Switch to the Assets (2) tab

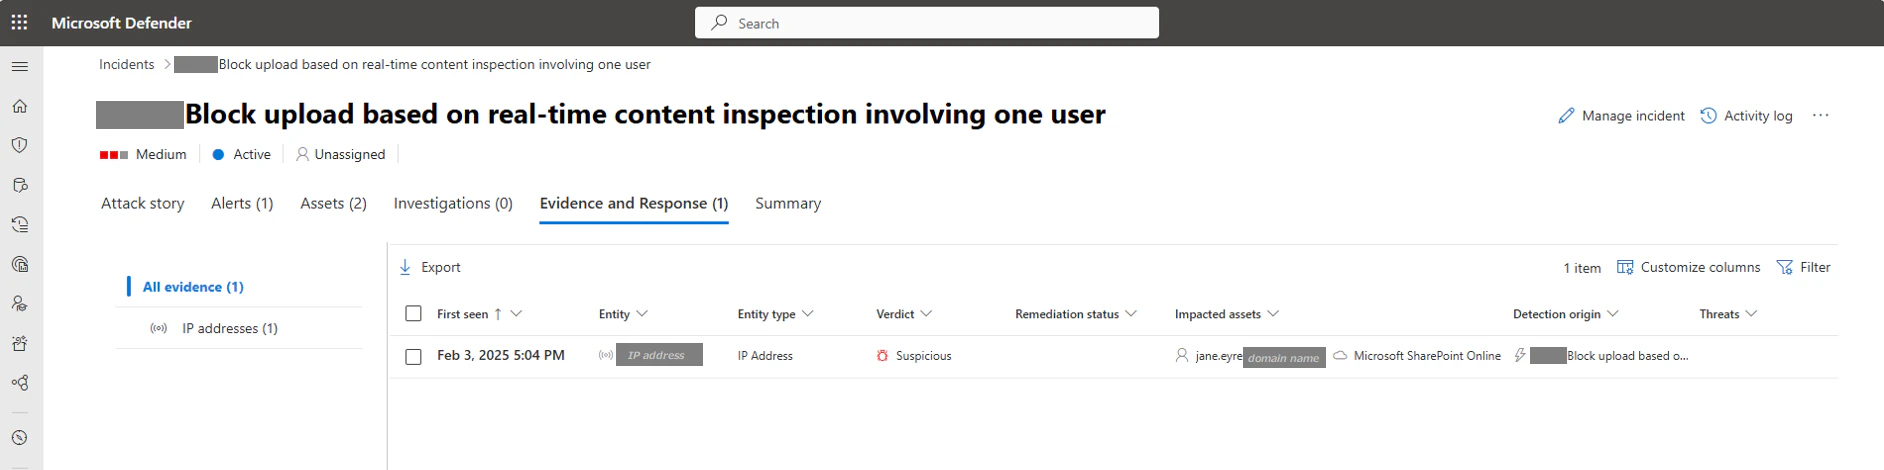333,203
